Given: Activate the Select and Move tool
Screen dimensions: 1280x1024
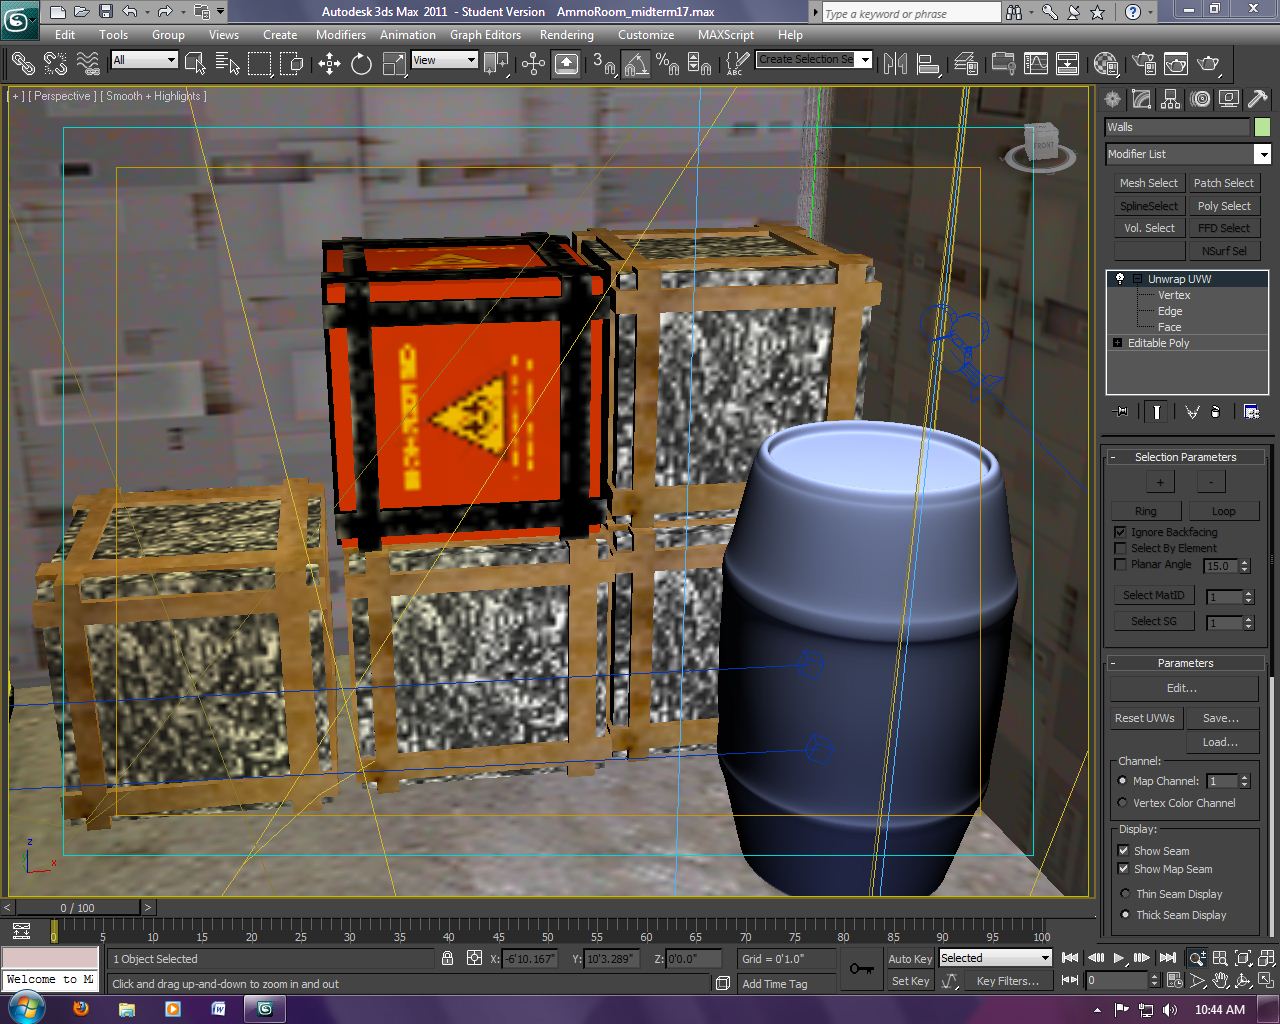Looking at the screenshot, I should click(329, 64).
